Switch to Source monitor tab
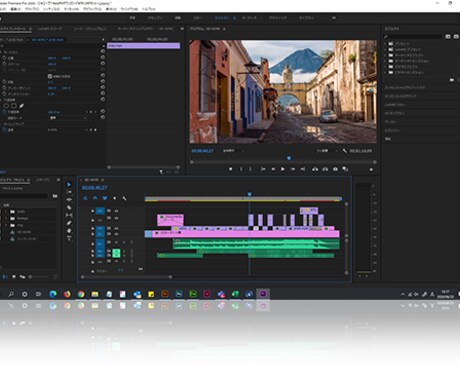 click(90, 29)
